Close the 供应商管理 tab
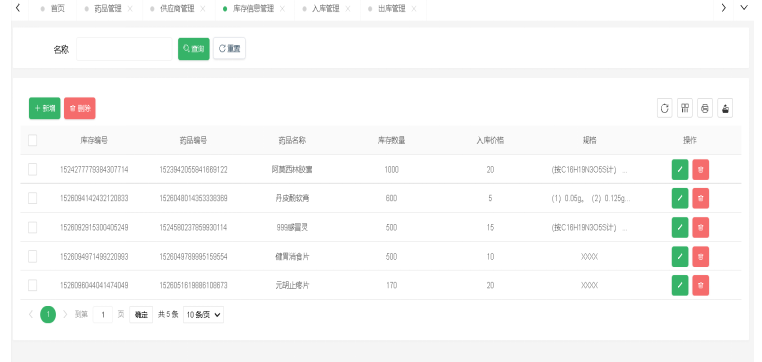Image resolution: width=762 pixels, height=362 pixels. pyautogui.click(x=203, y=9)
